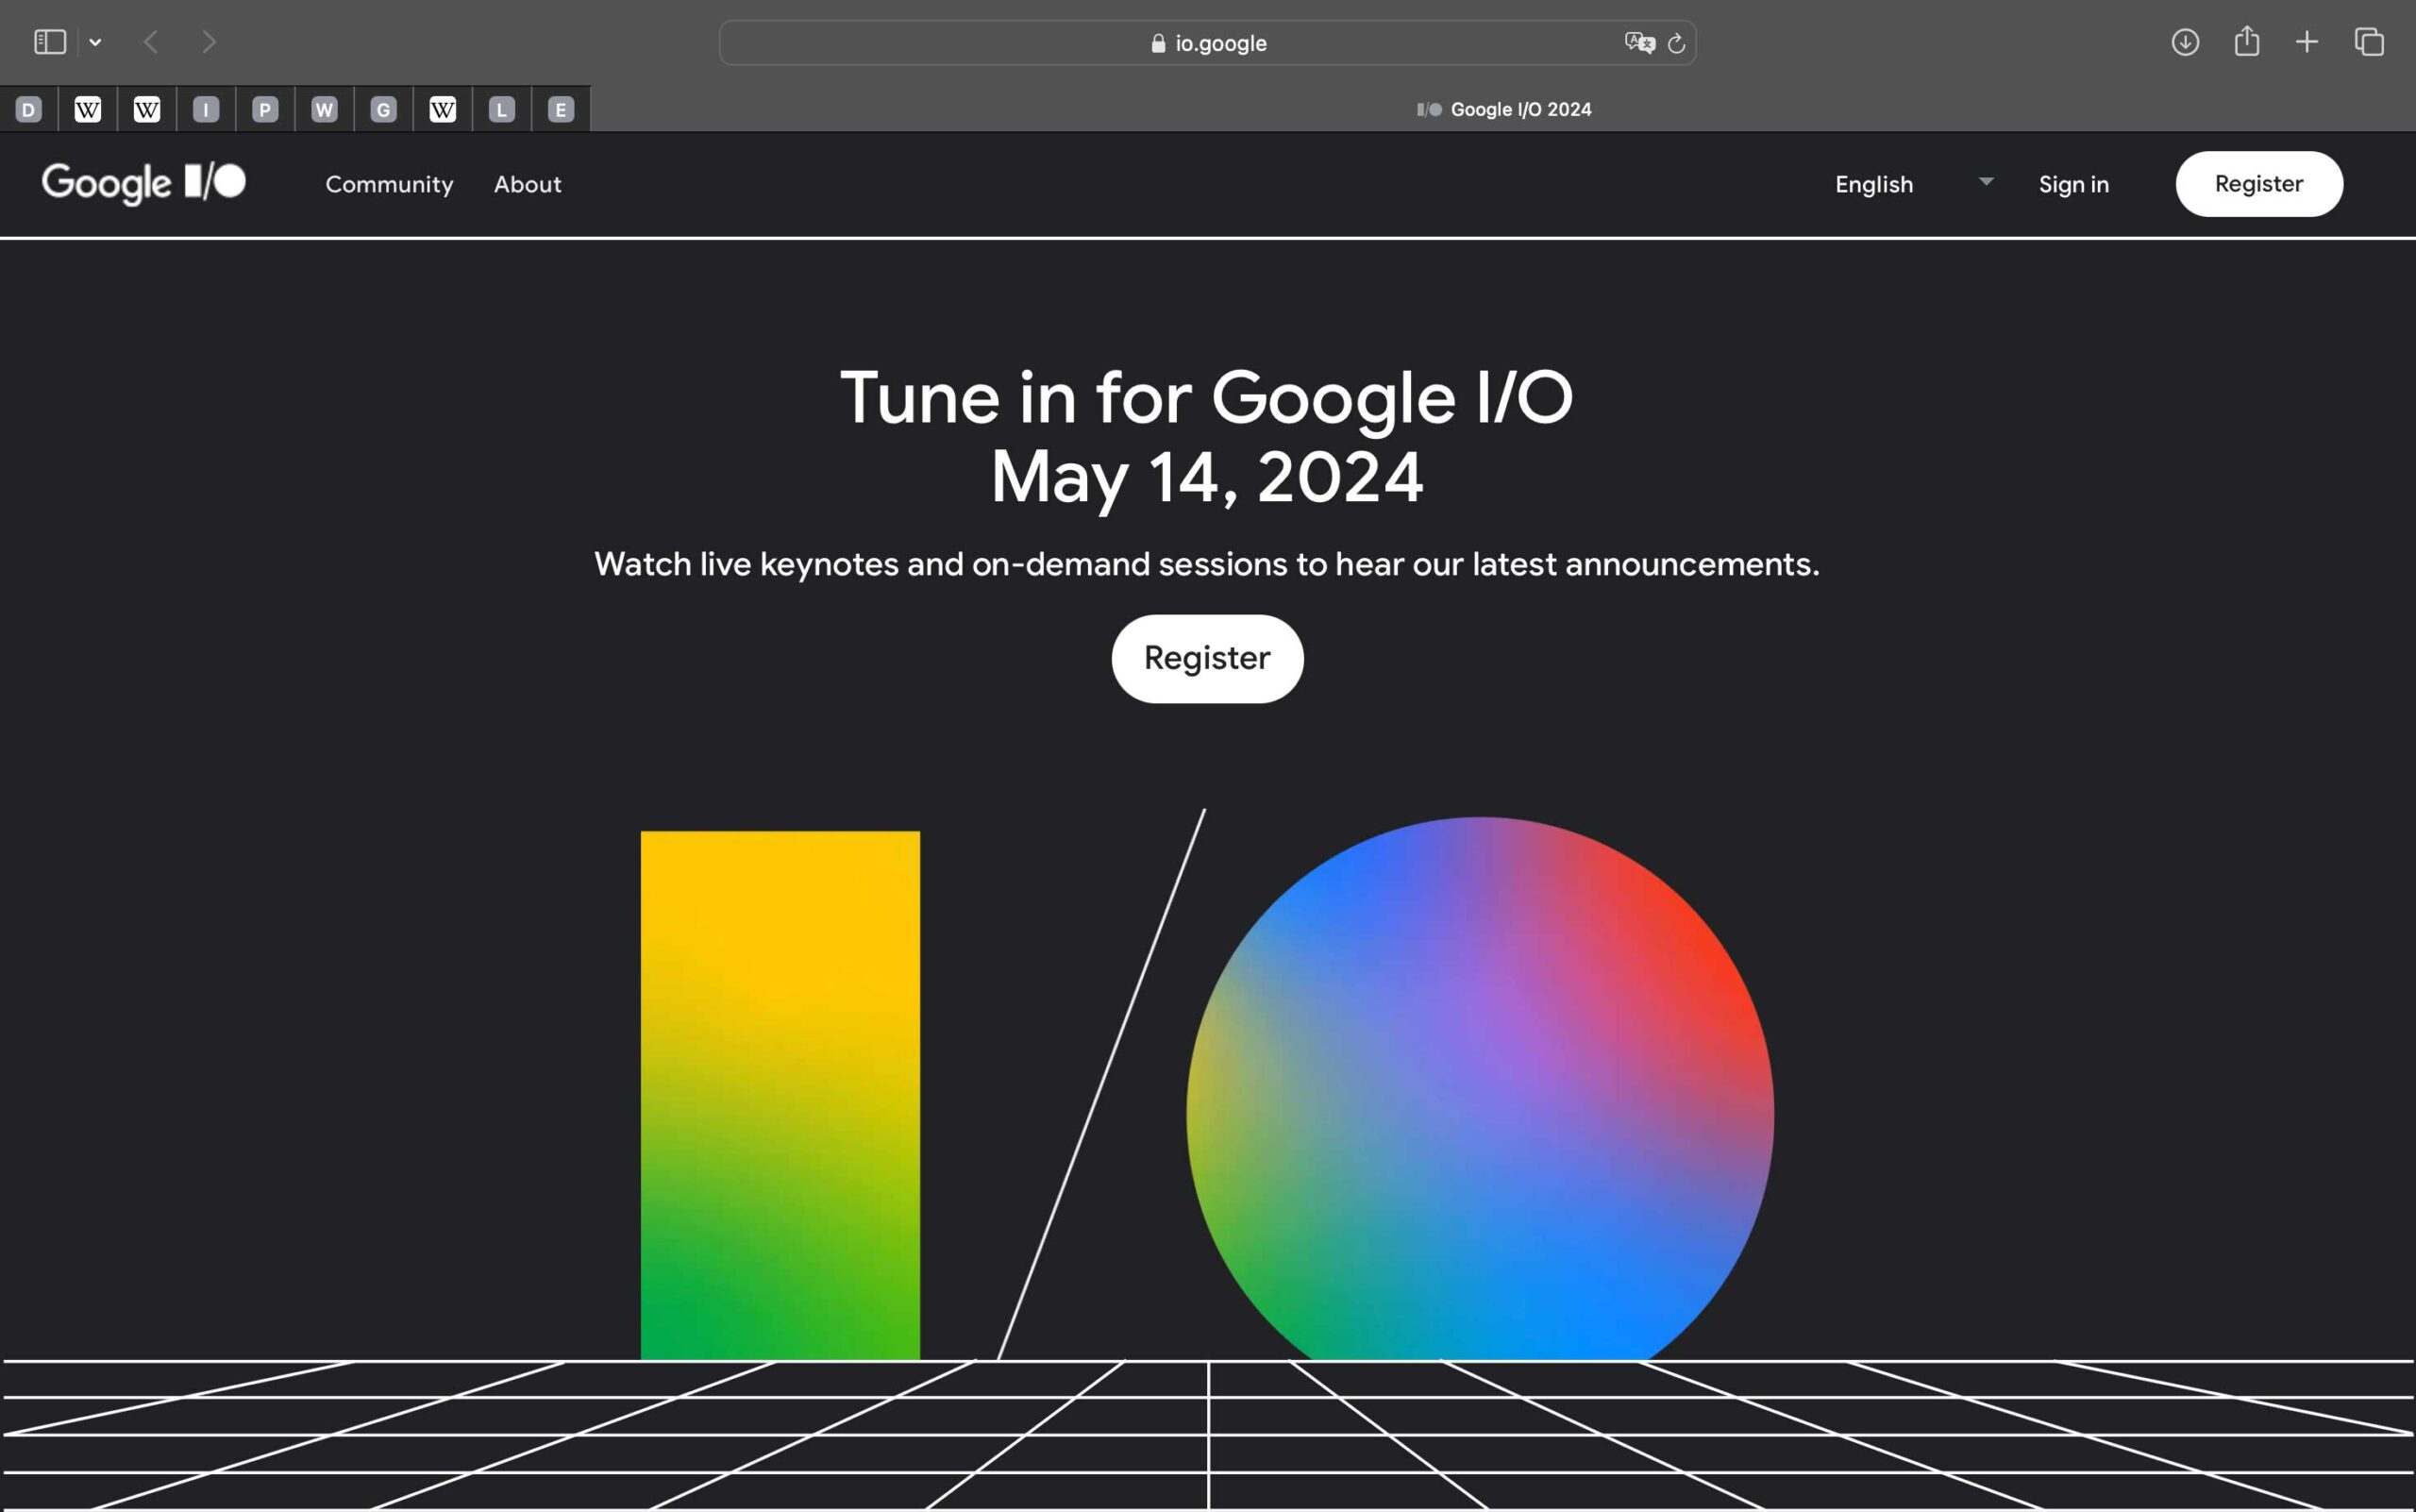The width and height of the screenshot is (2416, 1512).
Task: Open the tab group dropdown chevron
Action: (x=95, y=42)
